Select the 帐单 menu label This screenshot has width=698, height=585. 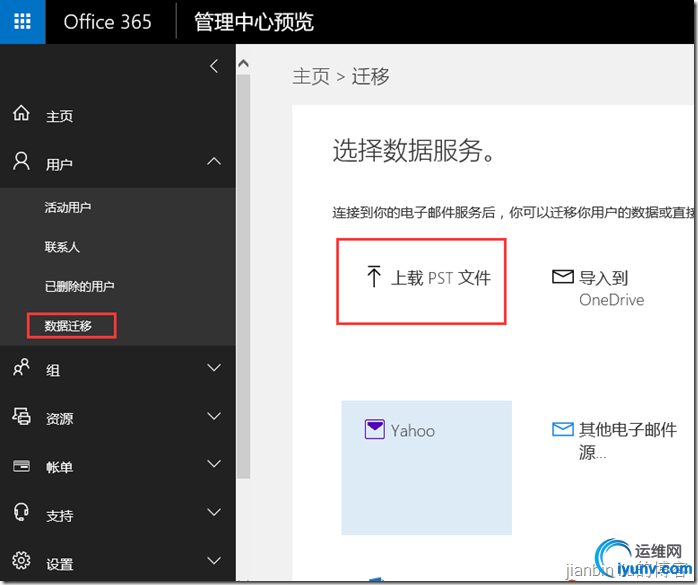tap(59, 467)
